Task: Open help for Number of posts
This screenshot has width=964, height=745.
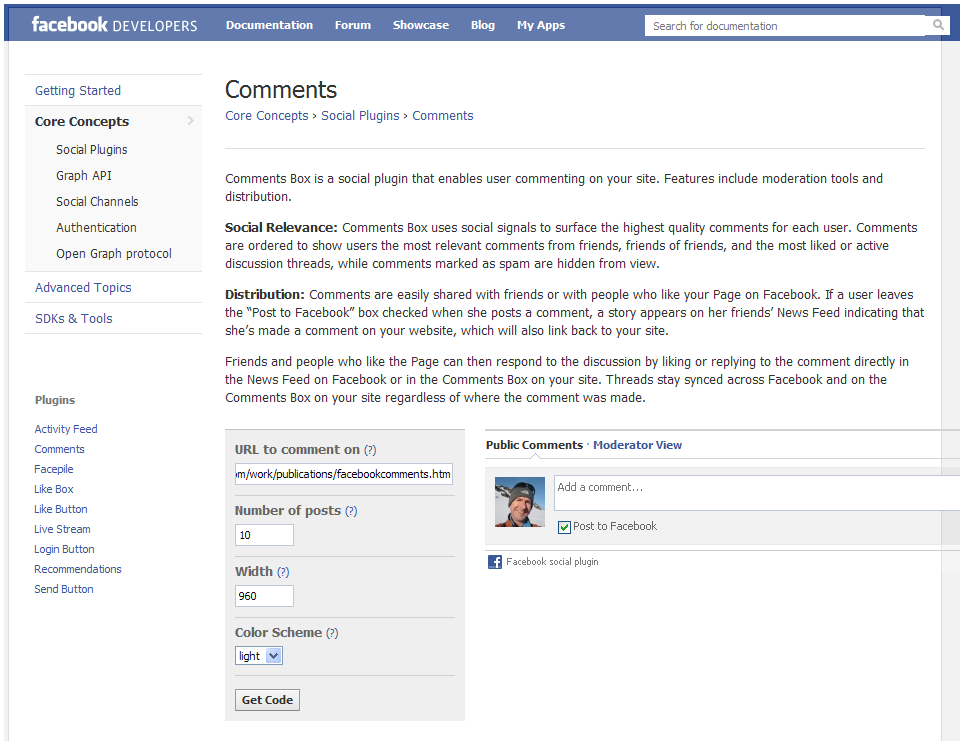Action: pos(351,511)
